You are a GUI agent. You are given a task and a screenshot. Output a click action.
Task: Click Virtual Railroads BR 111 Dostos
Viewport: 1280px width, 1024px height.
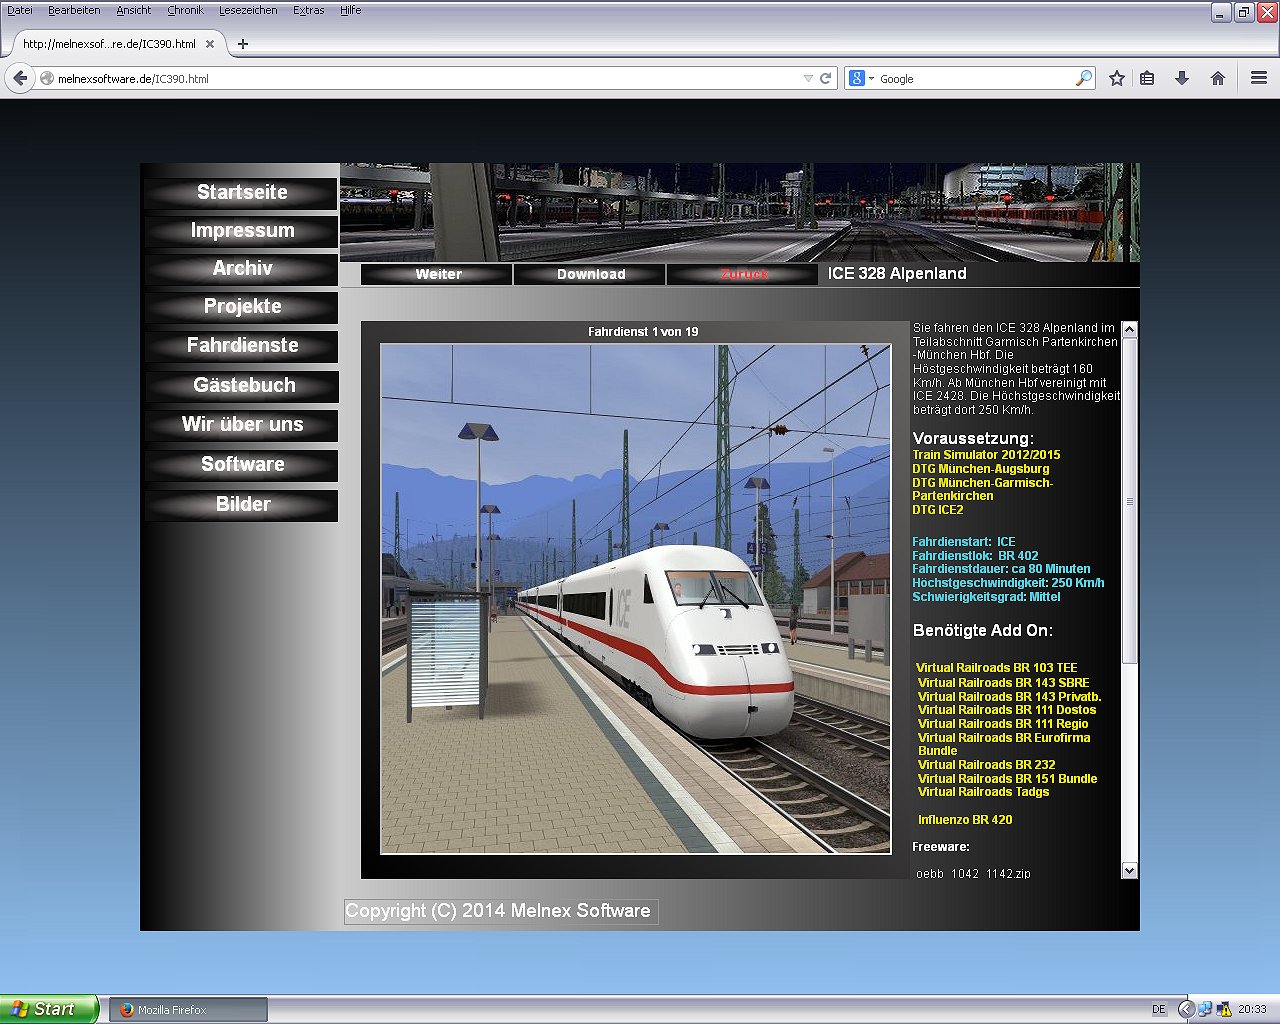coord(1007,710)
